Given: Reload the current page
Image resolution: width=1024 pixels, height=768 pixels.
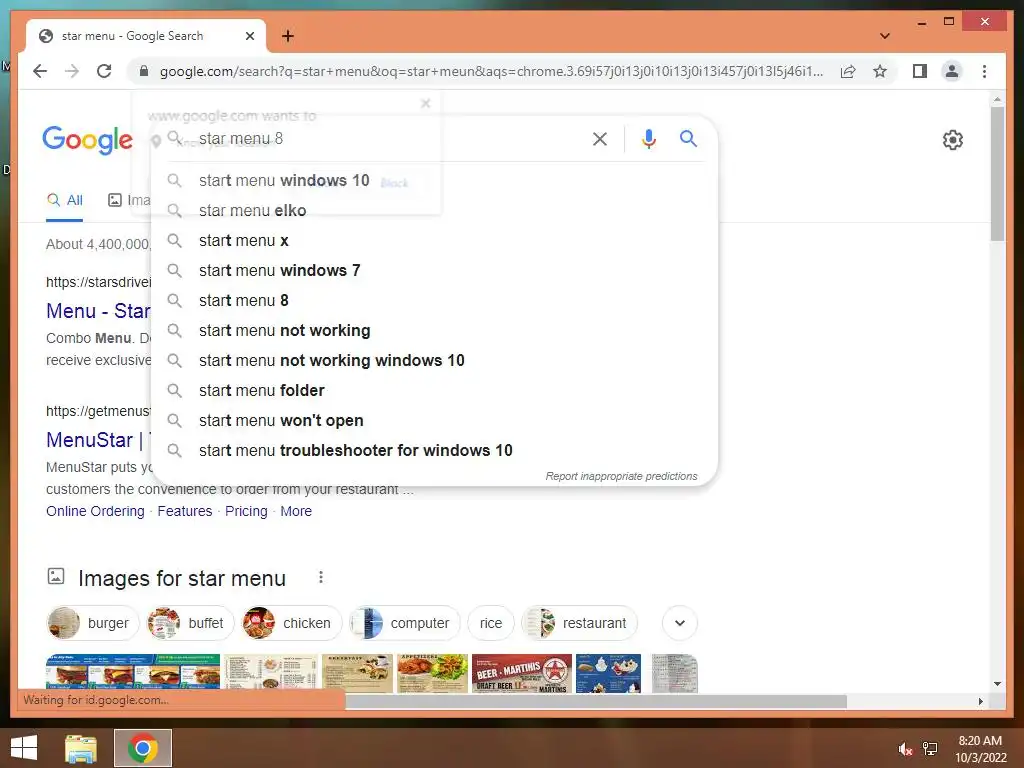Looking at the screenshot, I should pyautogui.click(x=104, y=71).
